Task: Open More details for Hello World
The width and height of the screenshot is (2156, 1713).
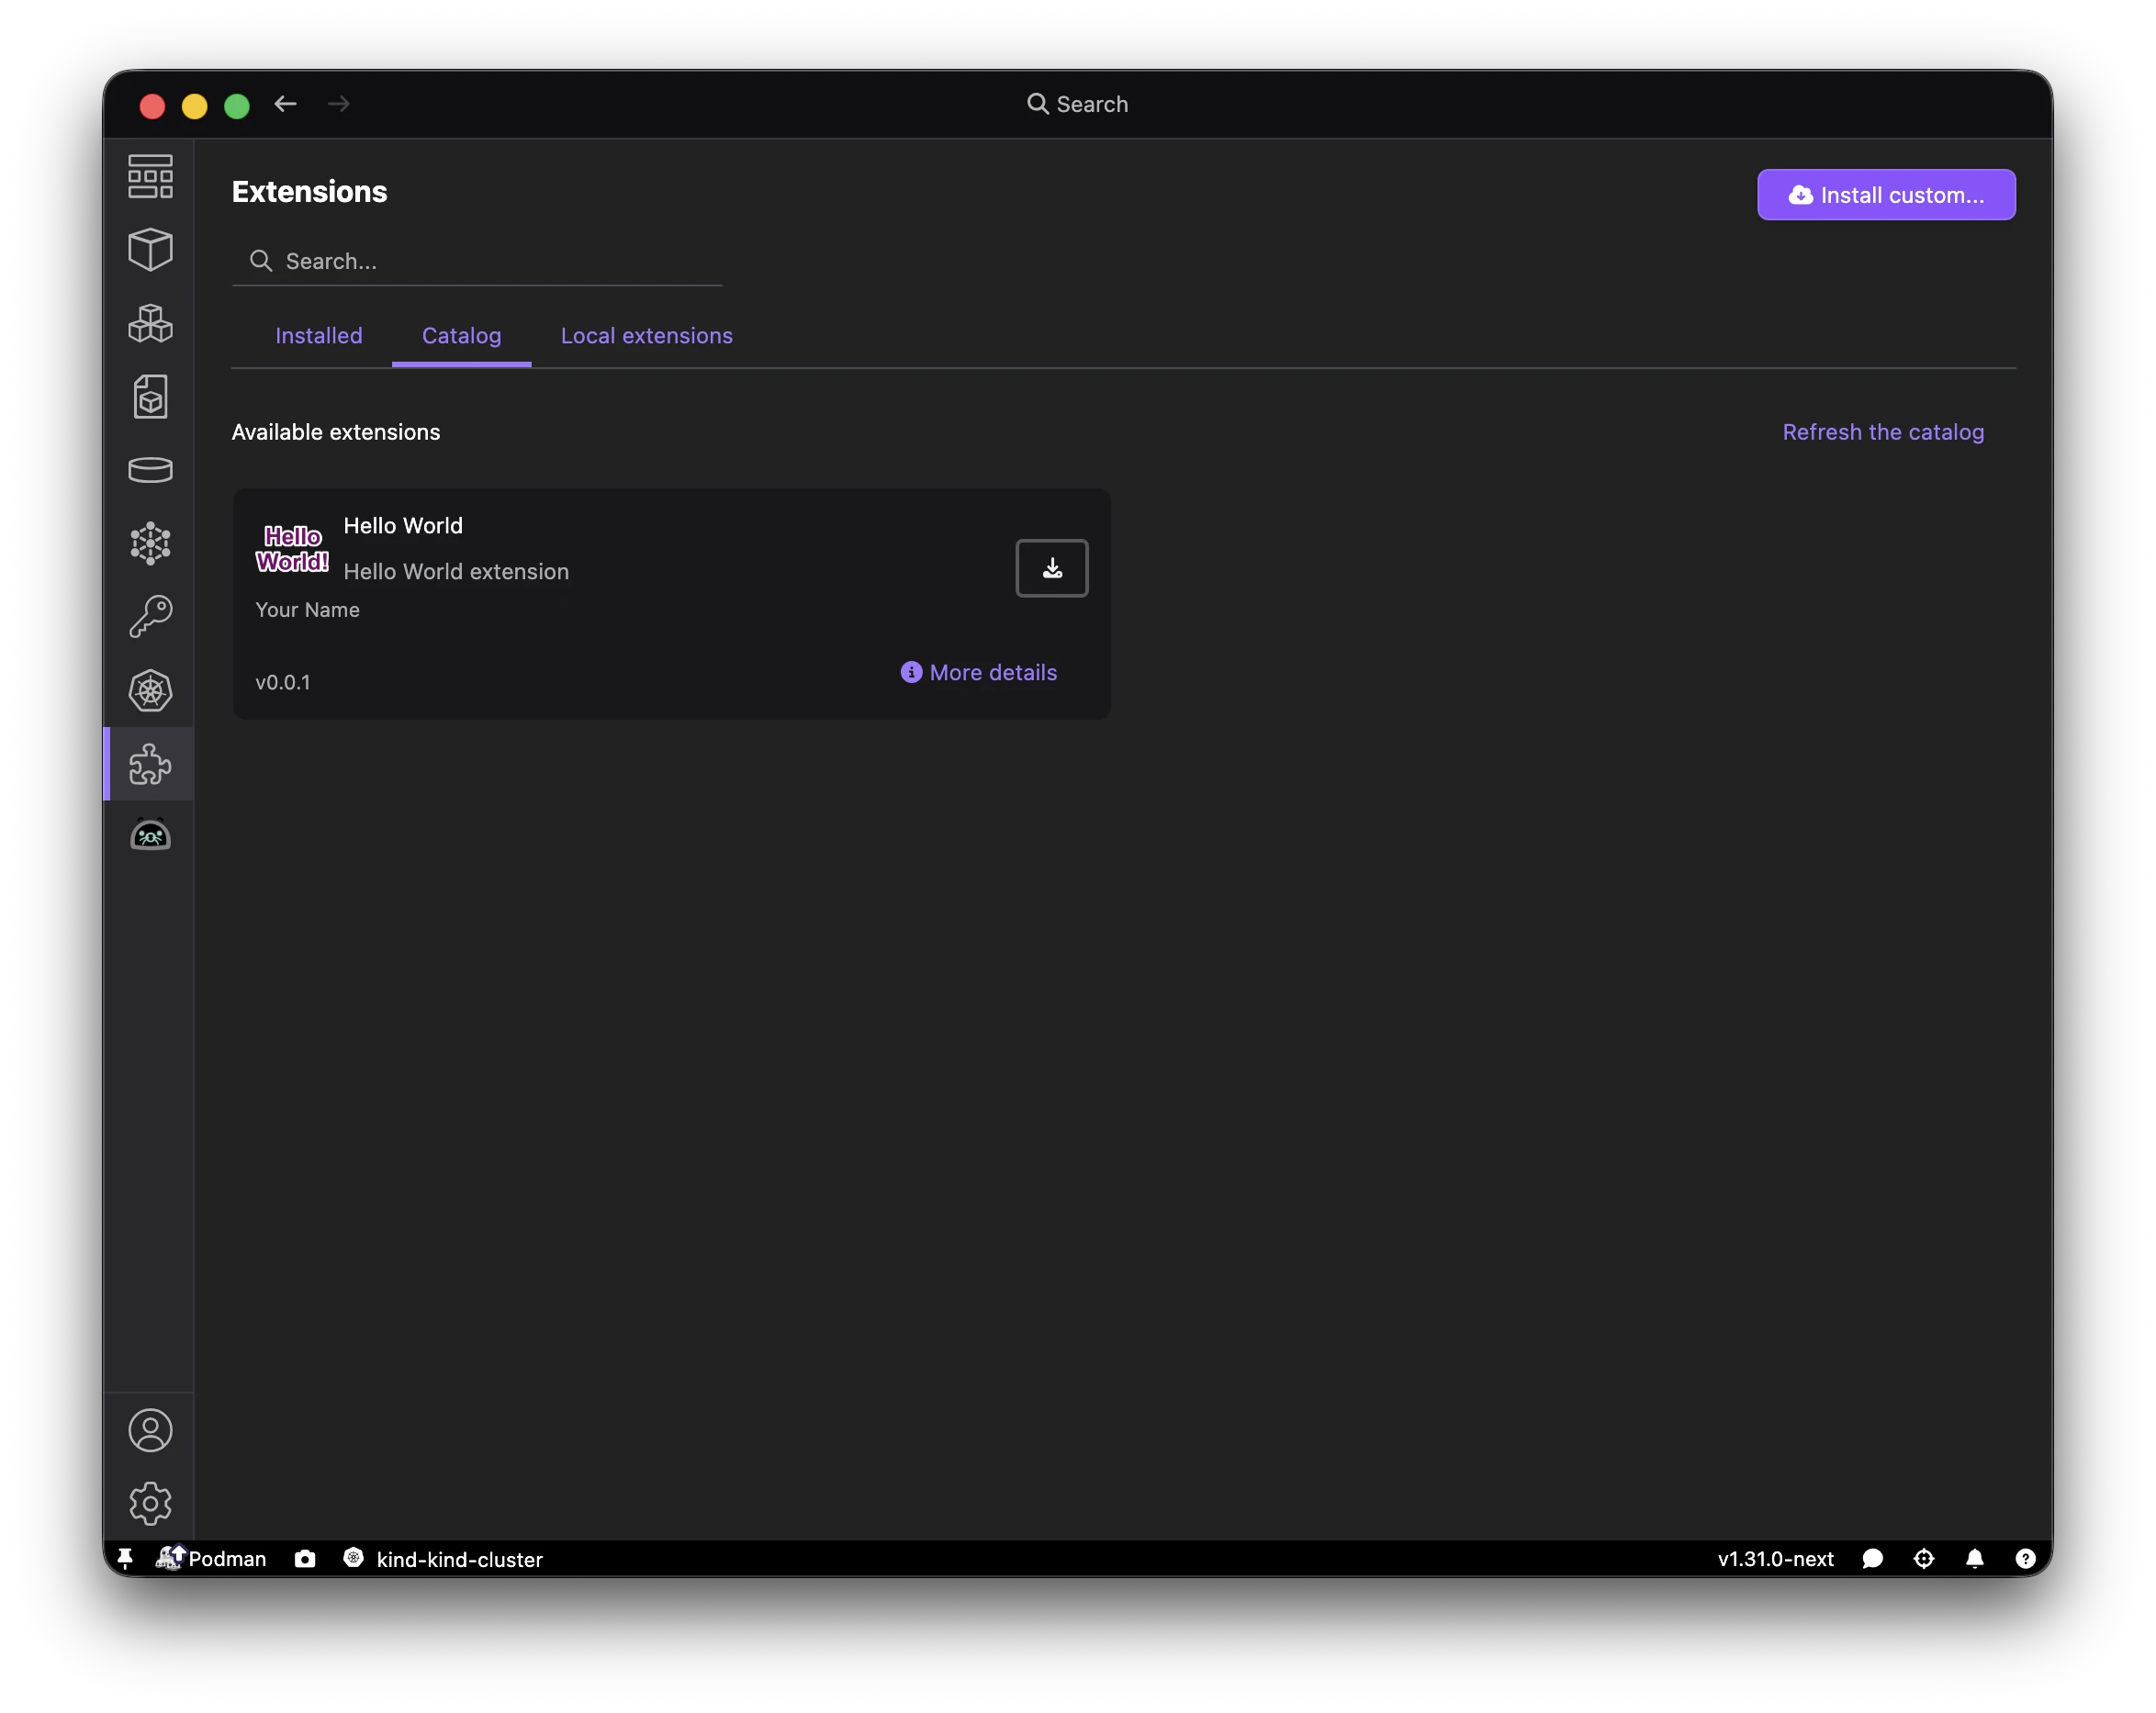Action: 978,672
